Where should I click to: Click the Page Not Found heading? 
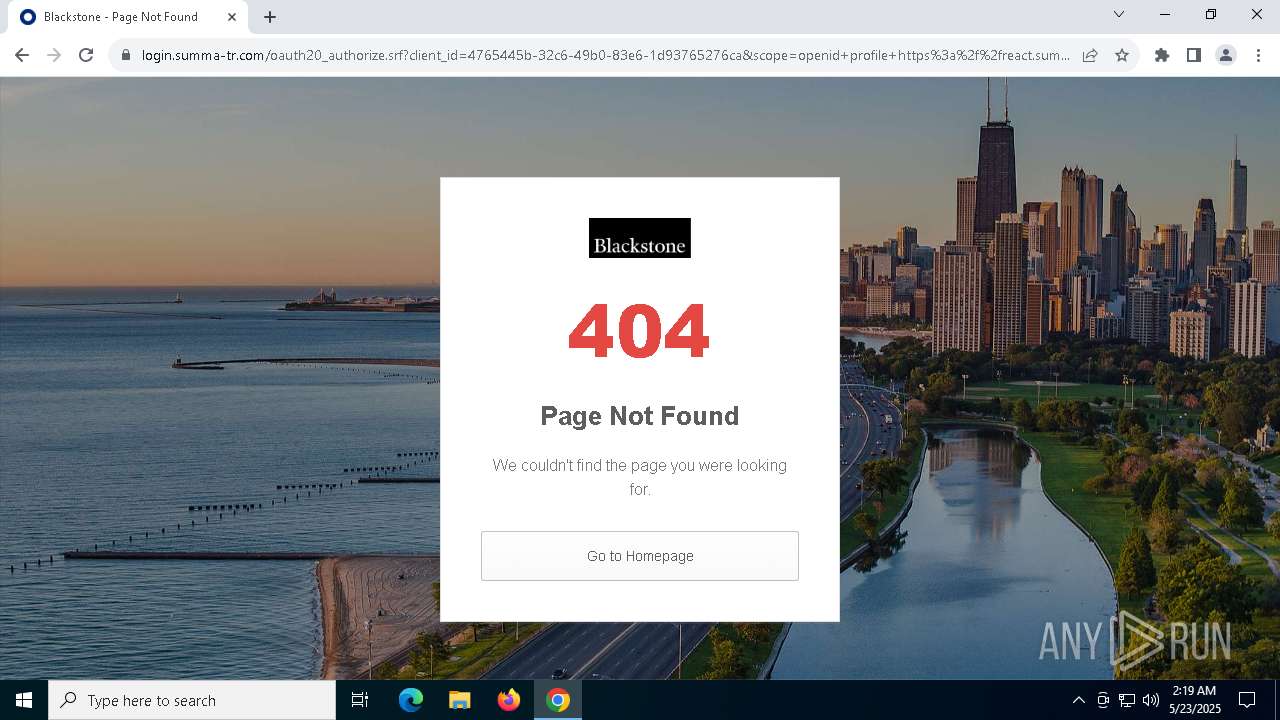click(640, 416)
